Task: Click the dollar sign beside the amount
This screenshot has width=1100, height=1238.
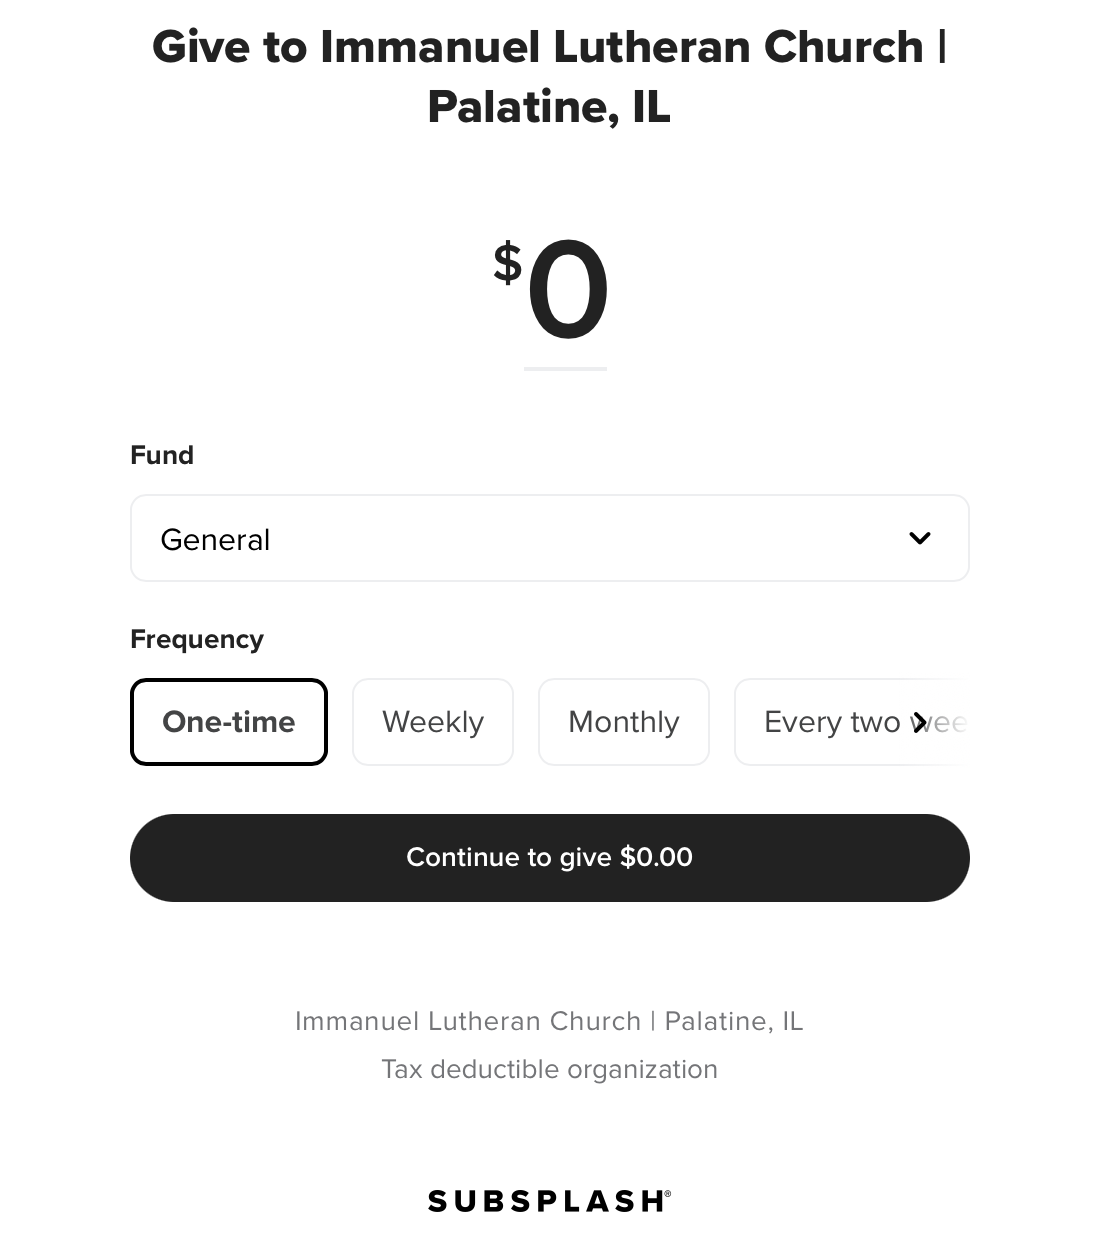Action: [507, 263]
